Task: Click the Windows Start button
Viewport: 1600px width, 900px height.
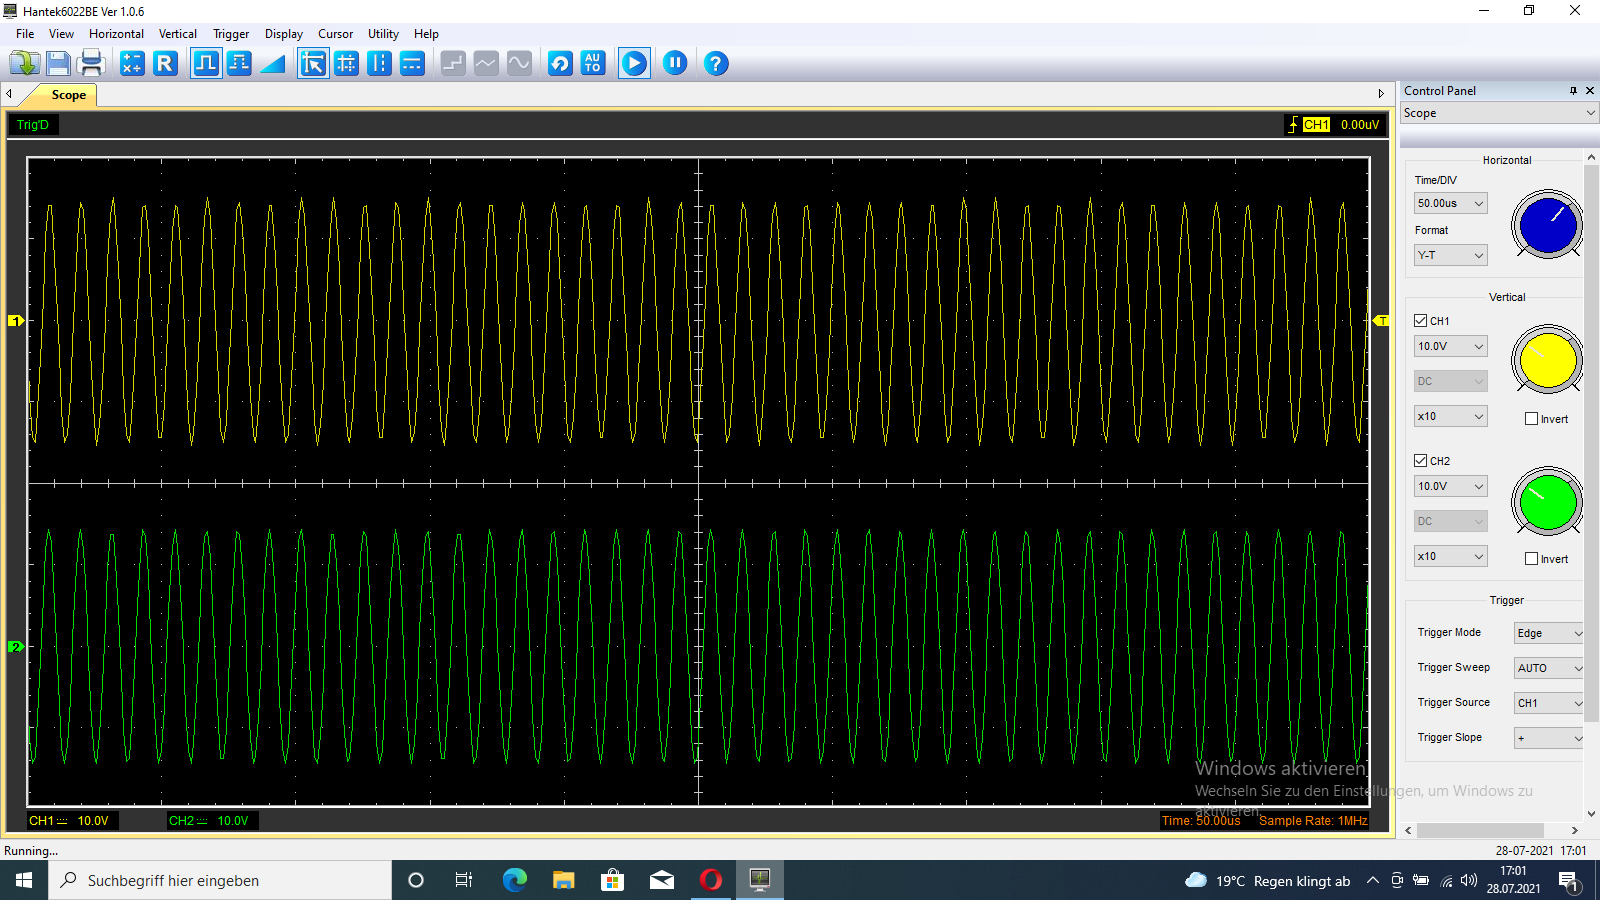Action: [x=24, y=880]
